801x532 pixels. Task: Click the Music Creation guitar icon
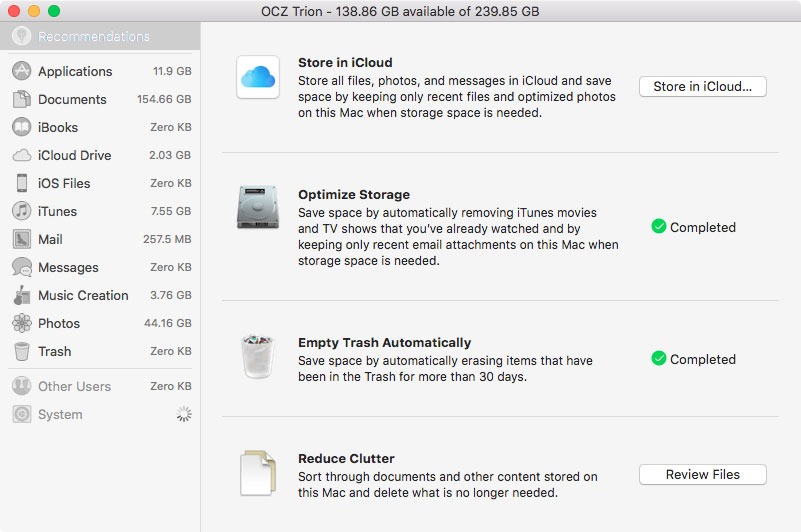[21, 295]
